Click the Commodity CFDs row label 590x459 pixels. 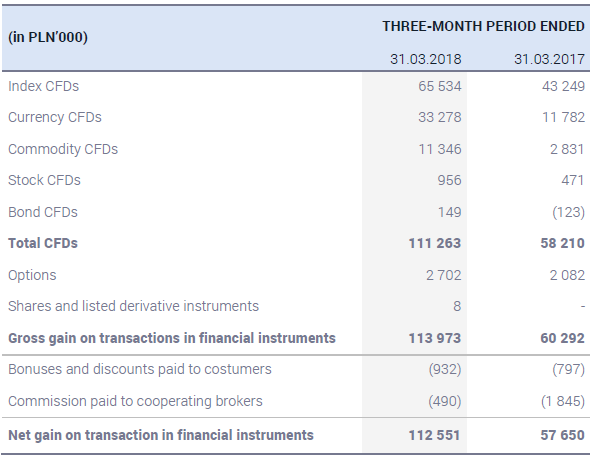pyautogui.click(x=63, y=149)
